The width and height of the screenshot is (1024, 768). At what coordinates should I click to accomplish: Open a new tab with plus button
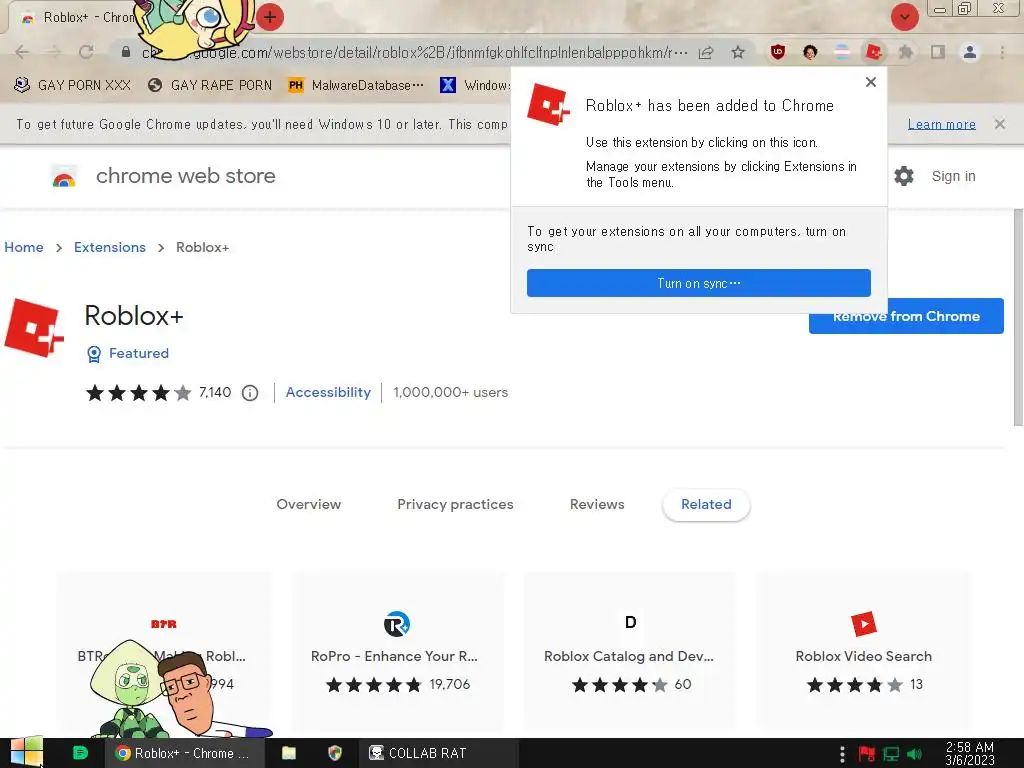click(x=270, y=17)
